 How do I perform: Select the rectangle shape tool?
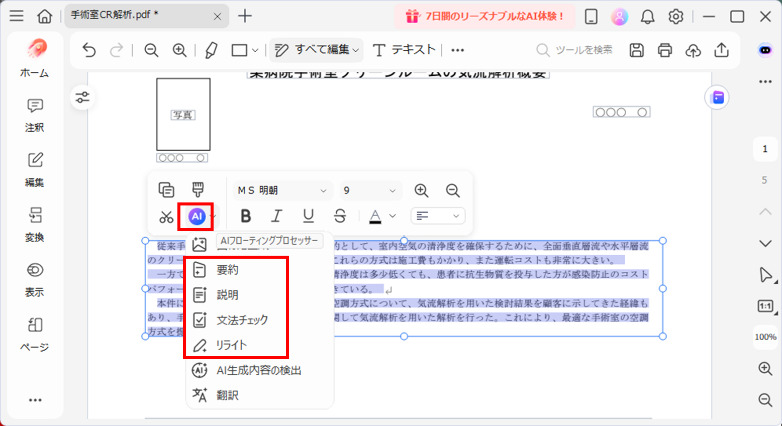pos(239,50)
